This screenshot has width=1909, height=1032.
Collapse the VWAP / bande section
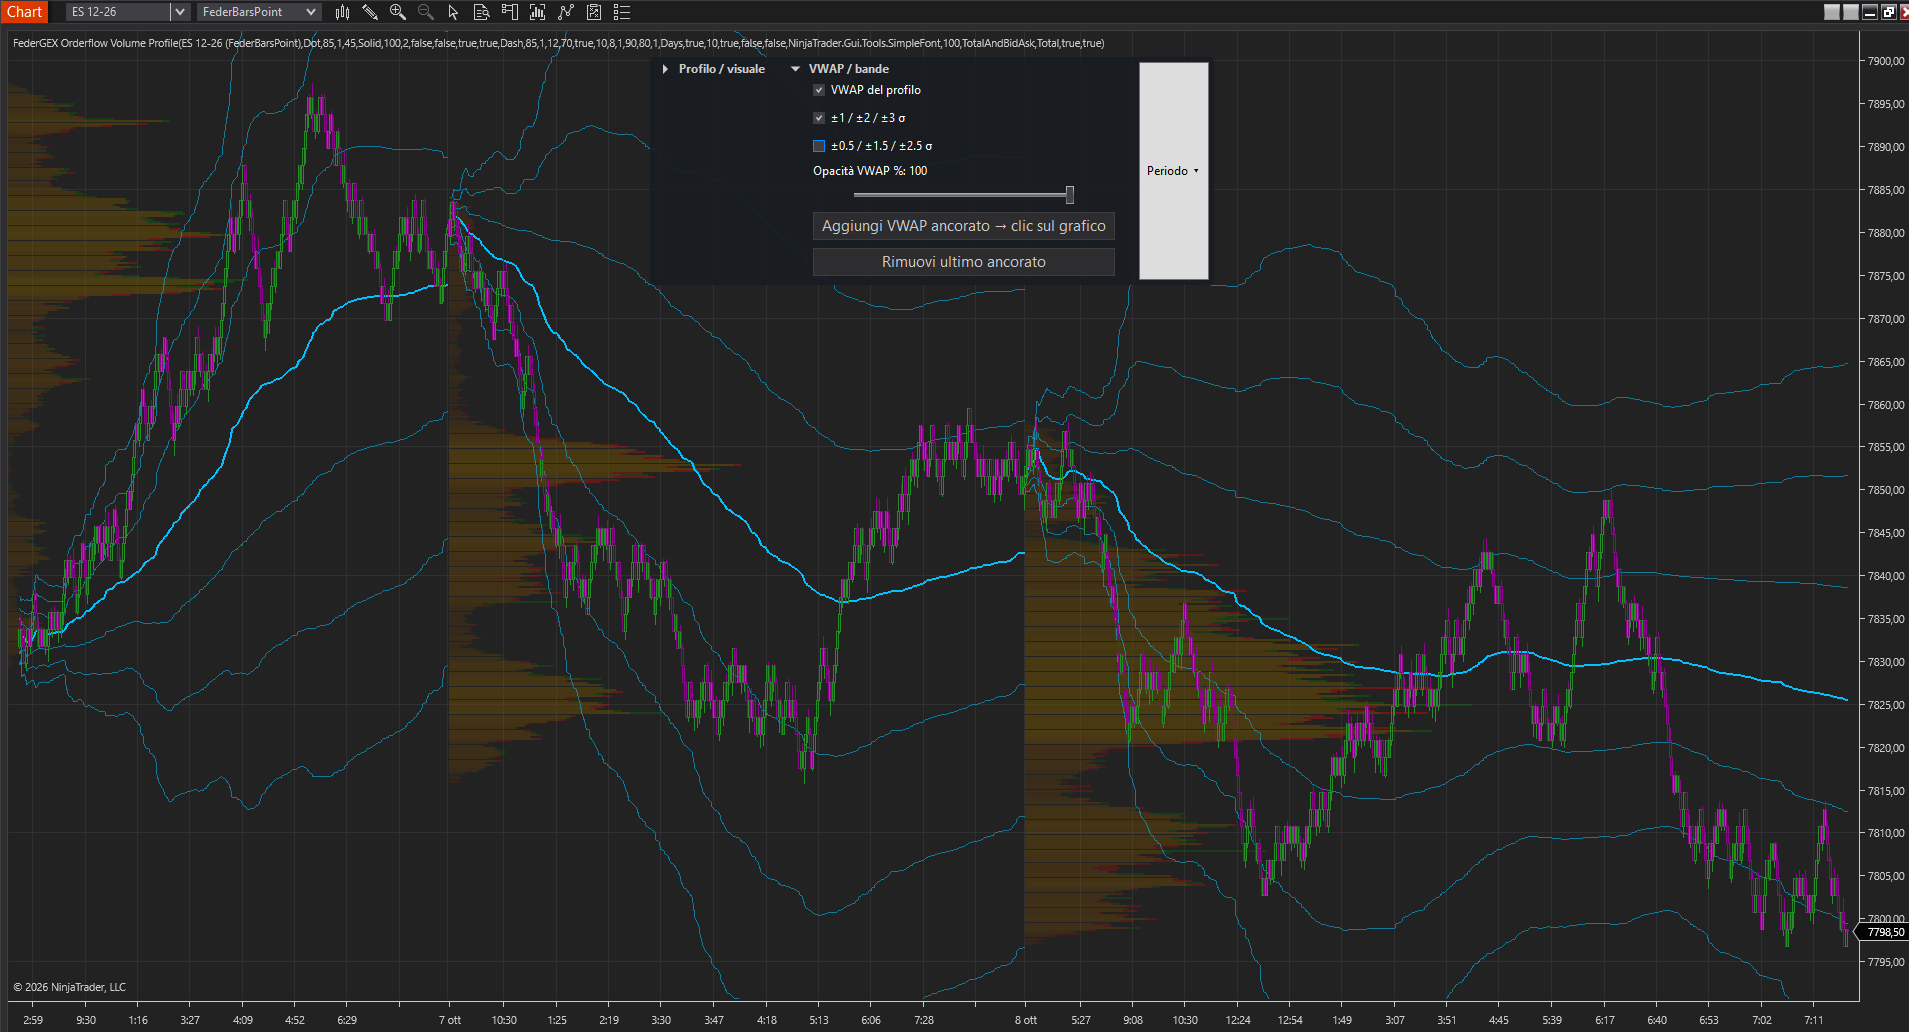tap(840, 69)
